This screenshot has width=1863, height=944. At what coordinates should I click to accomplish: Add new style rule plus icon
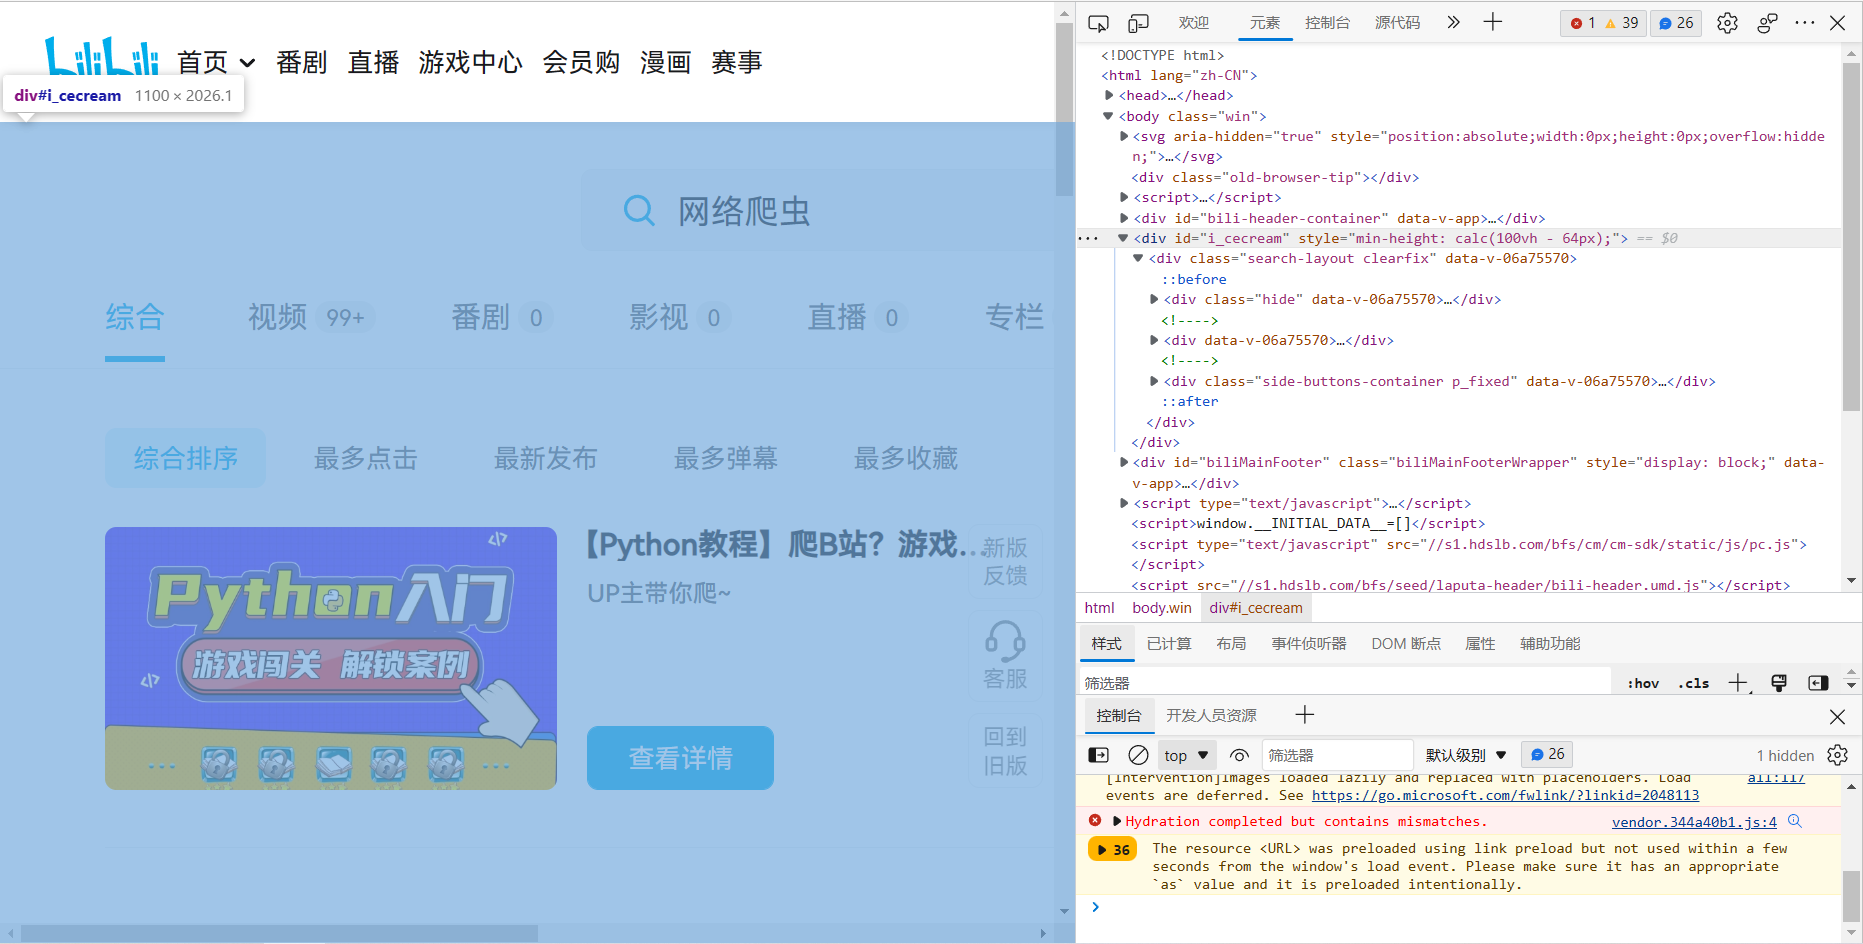coord(1738,683)
